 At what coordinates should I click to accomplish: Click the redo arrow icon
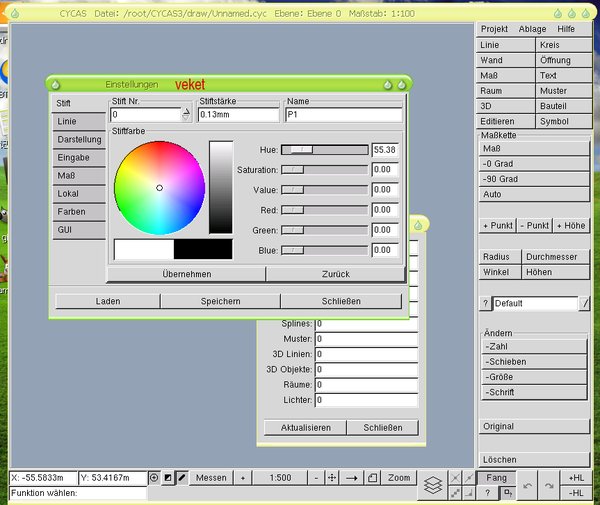[549, 485]
